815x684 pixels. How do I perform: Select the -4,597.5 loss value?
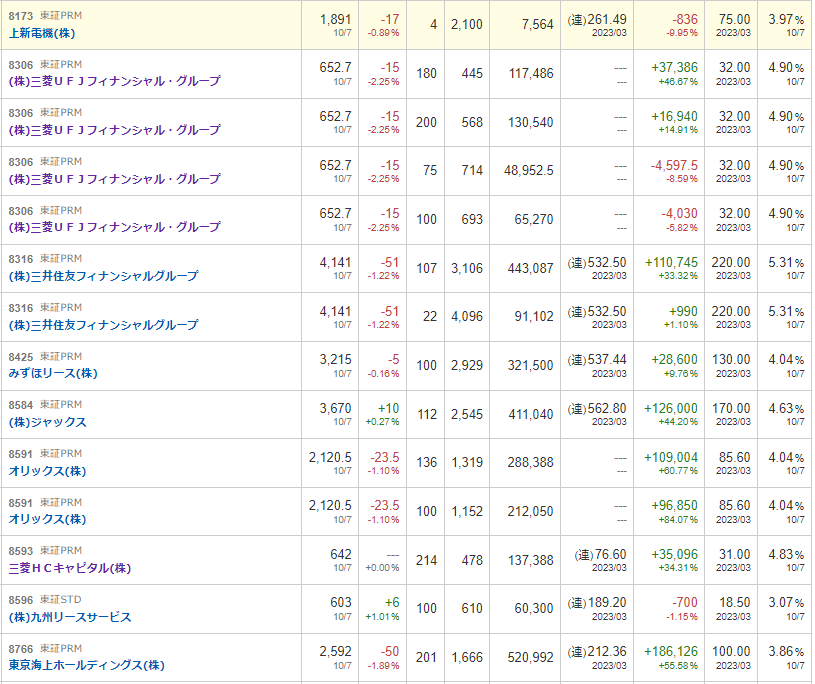[674, 165]
